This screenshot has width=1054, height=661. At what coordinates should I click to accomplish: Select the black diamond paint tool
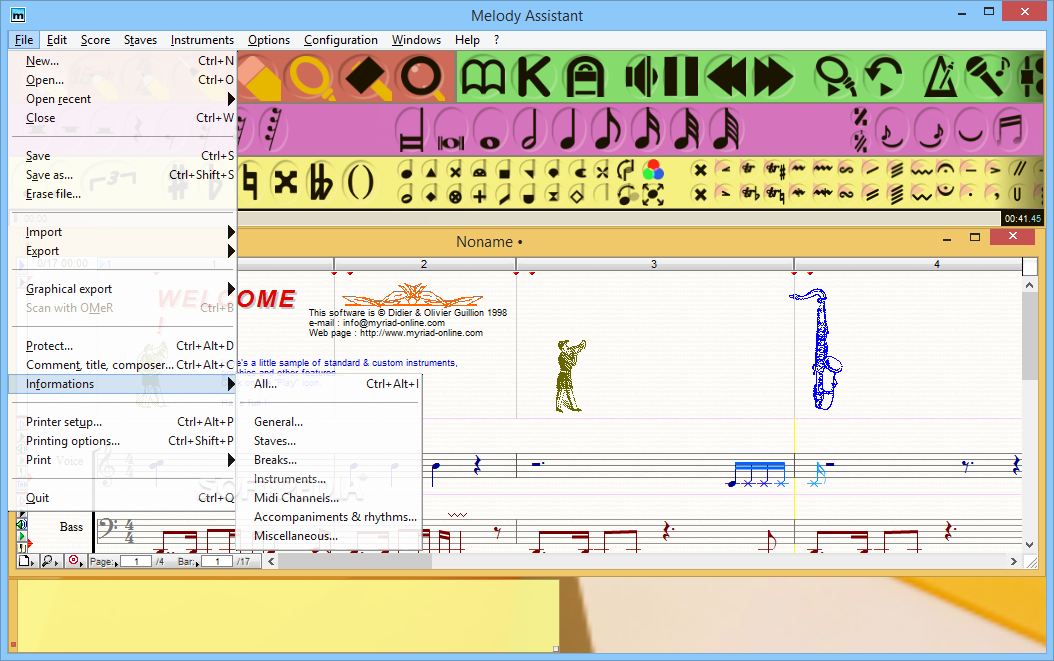(366, 78)
